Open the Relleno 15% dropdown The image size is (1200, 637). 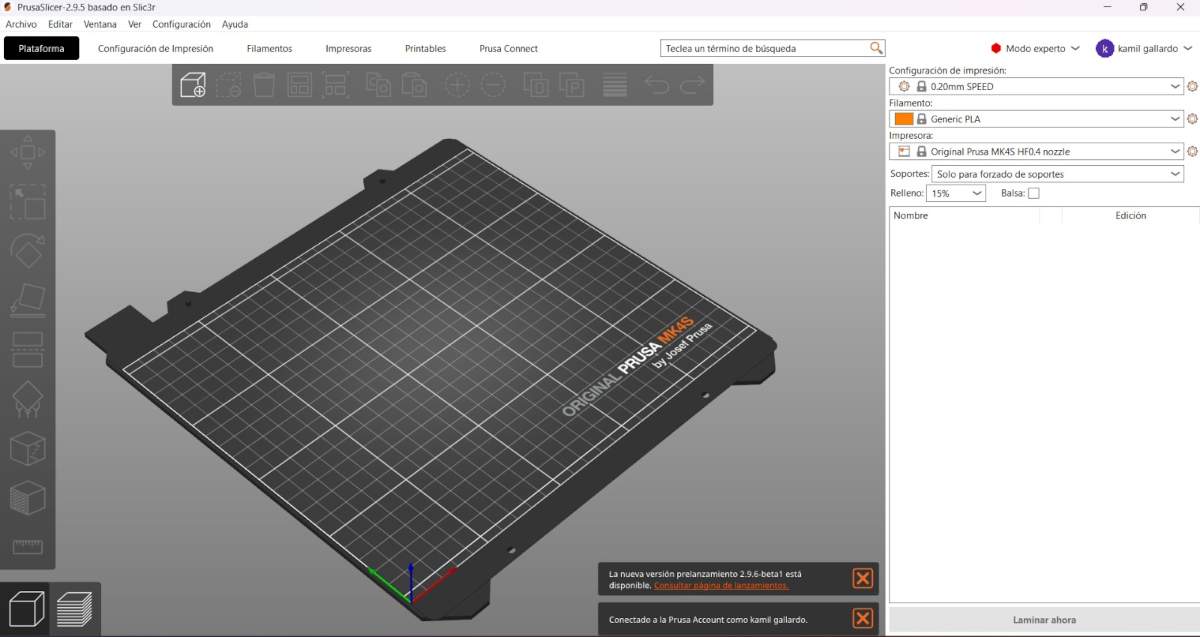956,193
